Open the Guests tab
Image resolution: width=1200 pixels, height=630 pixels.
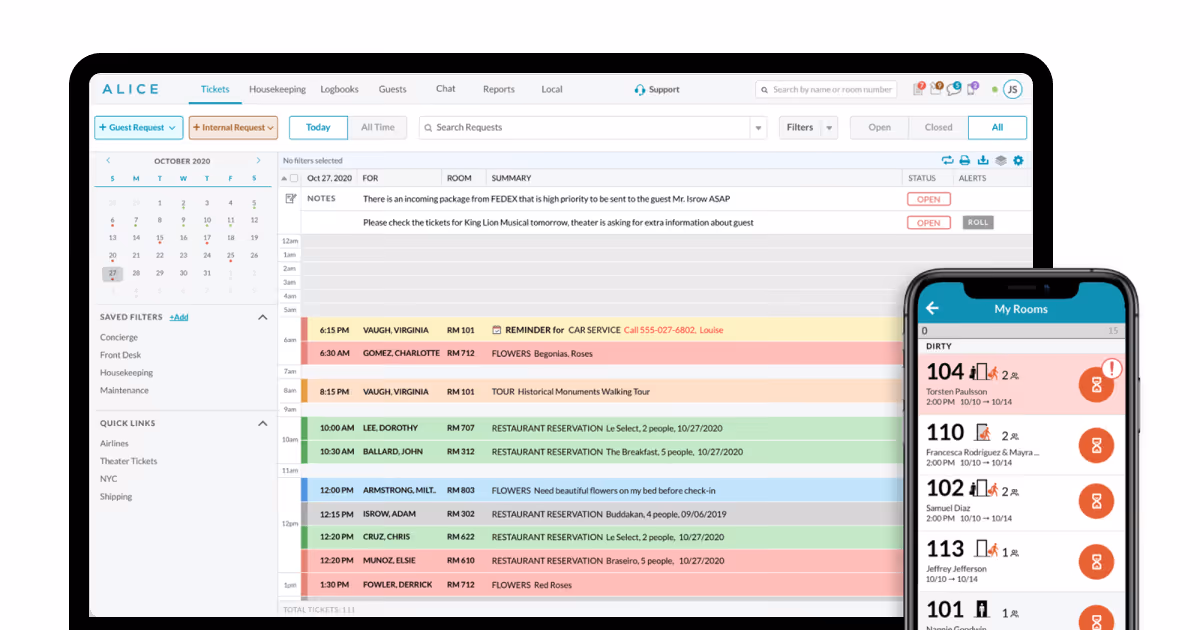[392, 89]
